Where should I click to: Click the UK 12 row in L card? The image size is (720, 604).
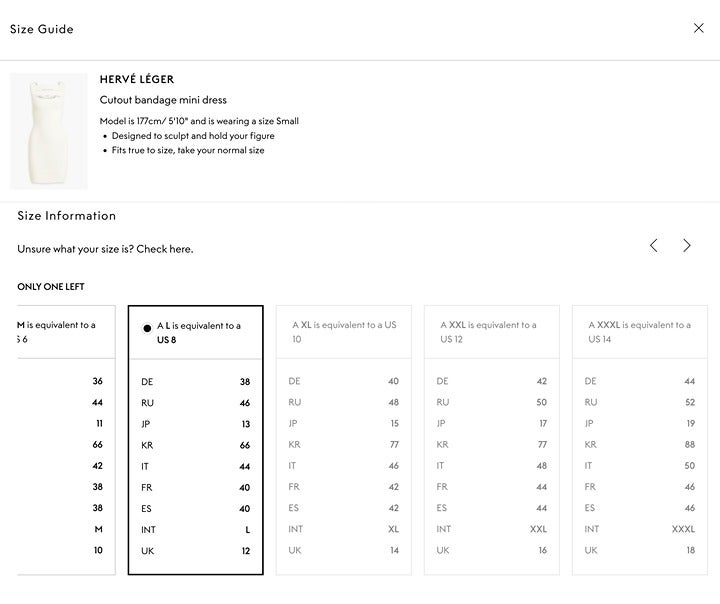coord(196,551)
